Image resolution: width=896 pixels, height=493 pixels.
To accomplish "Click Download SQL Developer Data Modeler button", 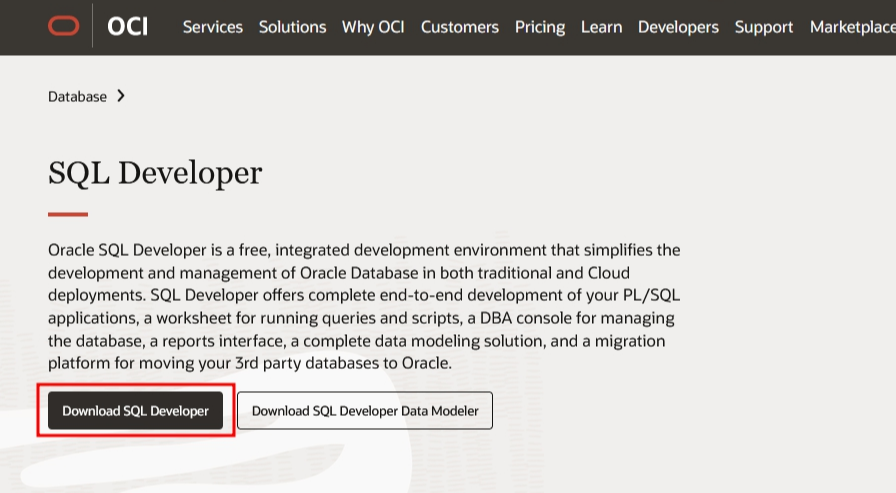I will click(x=365, y=410).
